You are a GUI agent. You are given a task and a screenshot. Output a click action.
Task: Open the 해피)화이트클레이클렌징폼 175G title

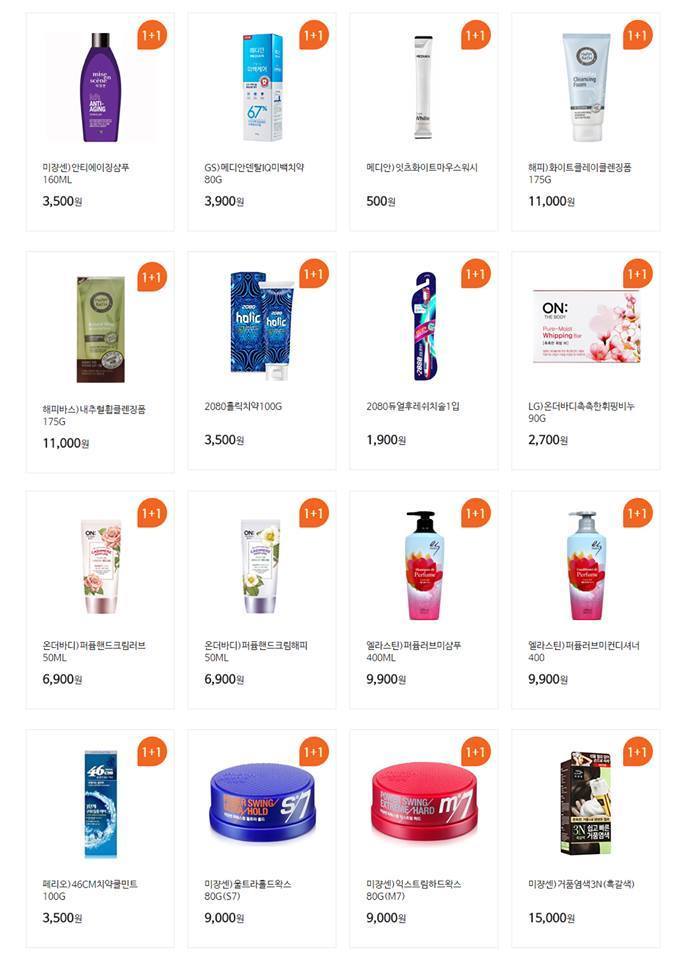[x=579, y=173]
